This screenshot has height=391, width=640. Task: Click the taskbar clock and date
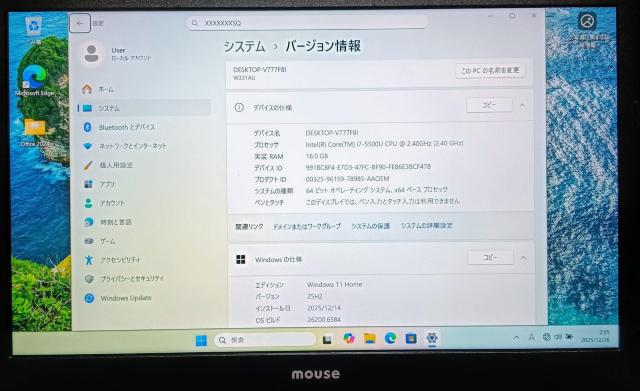click(x=595, y=336)
